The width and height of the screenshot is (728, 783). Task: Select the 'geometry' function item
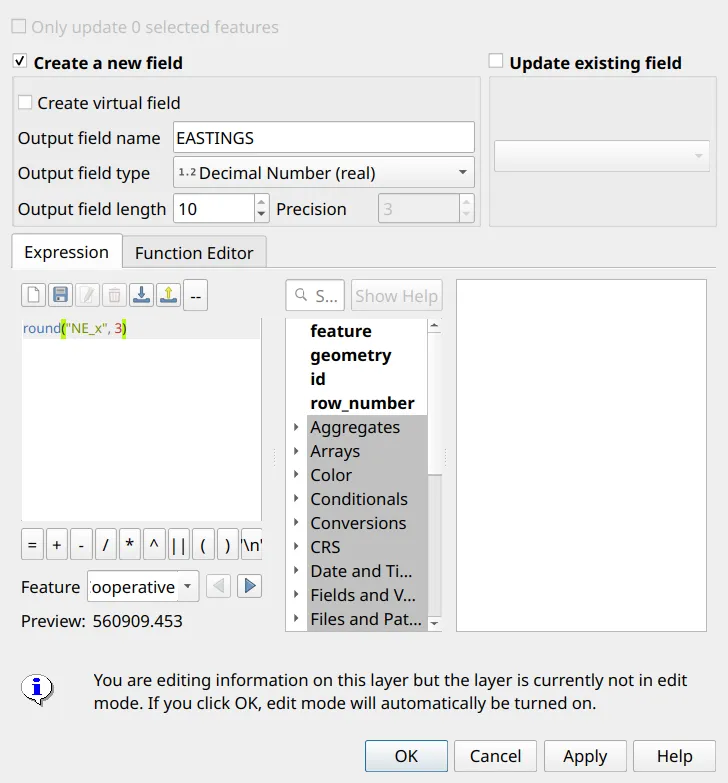pos(351,355)
